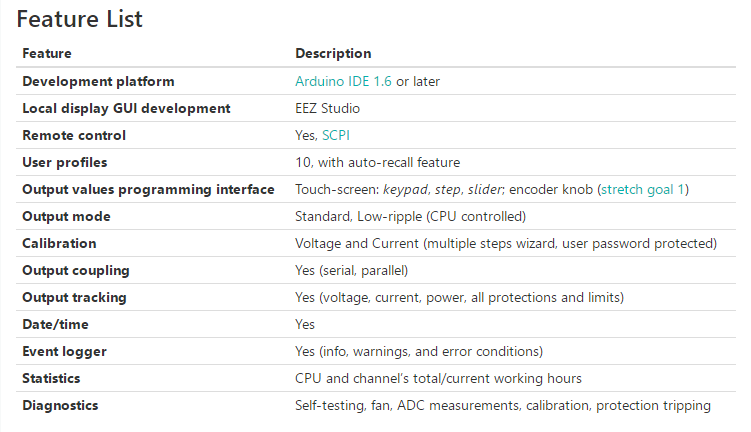Screen dimensions: 751x432
Task: Click the Remote control row label
Action: pos(74,136)
